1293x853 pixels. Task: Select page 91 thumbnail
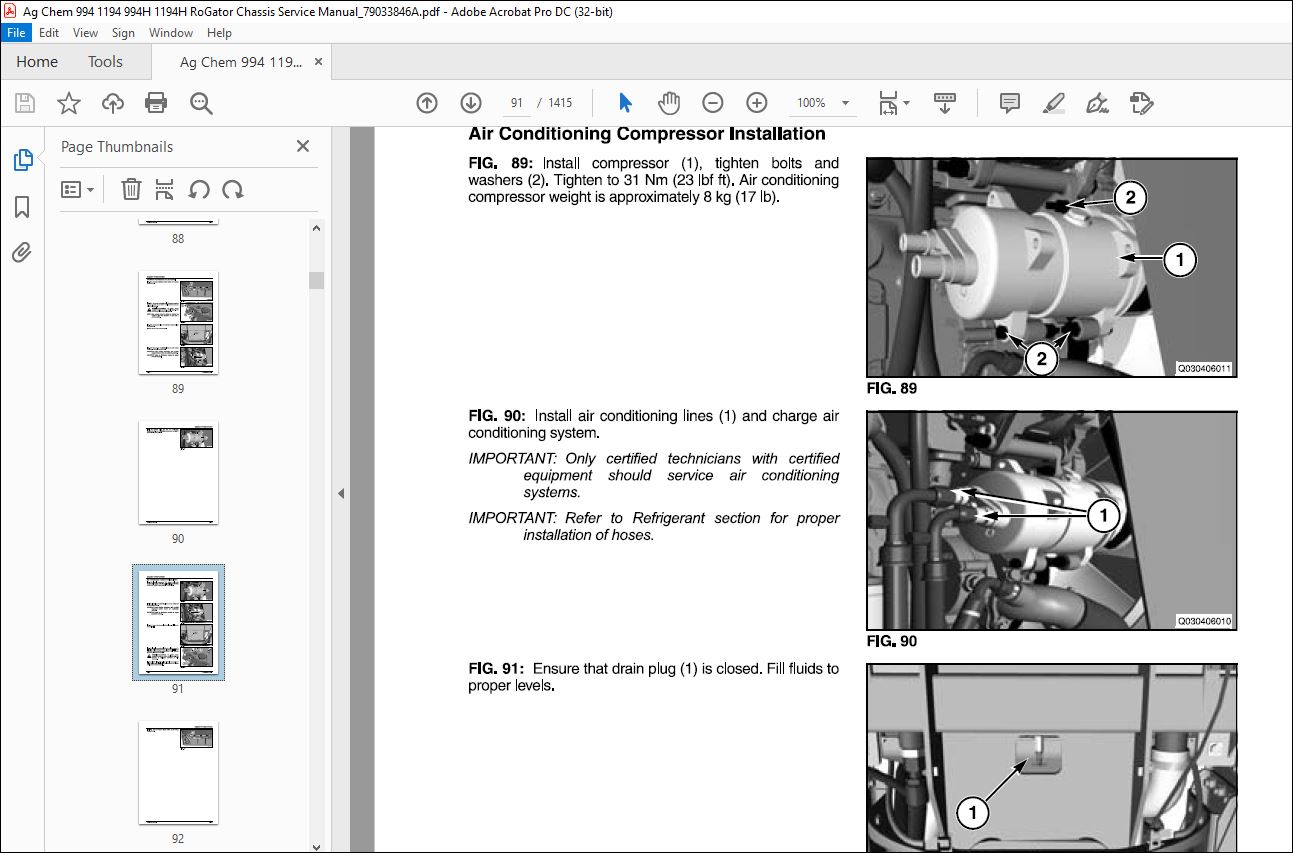click(x=178, y=622)
